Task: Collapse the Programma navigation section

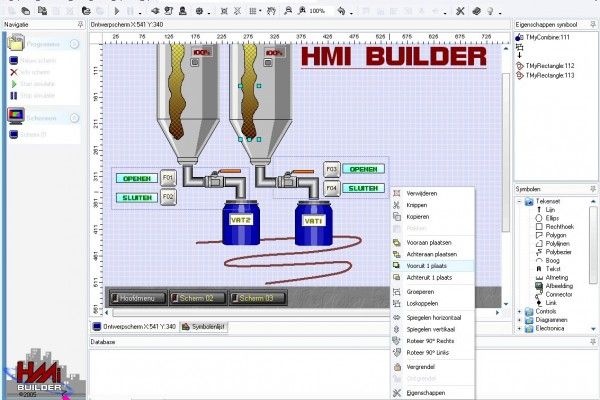Action: (x=73, y=44)
